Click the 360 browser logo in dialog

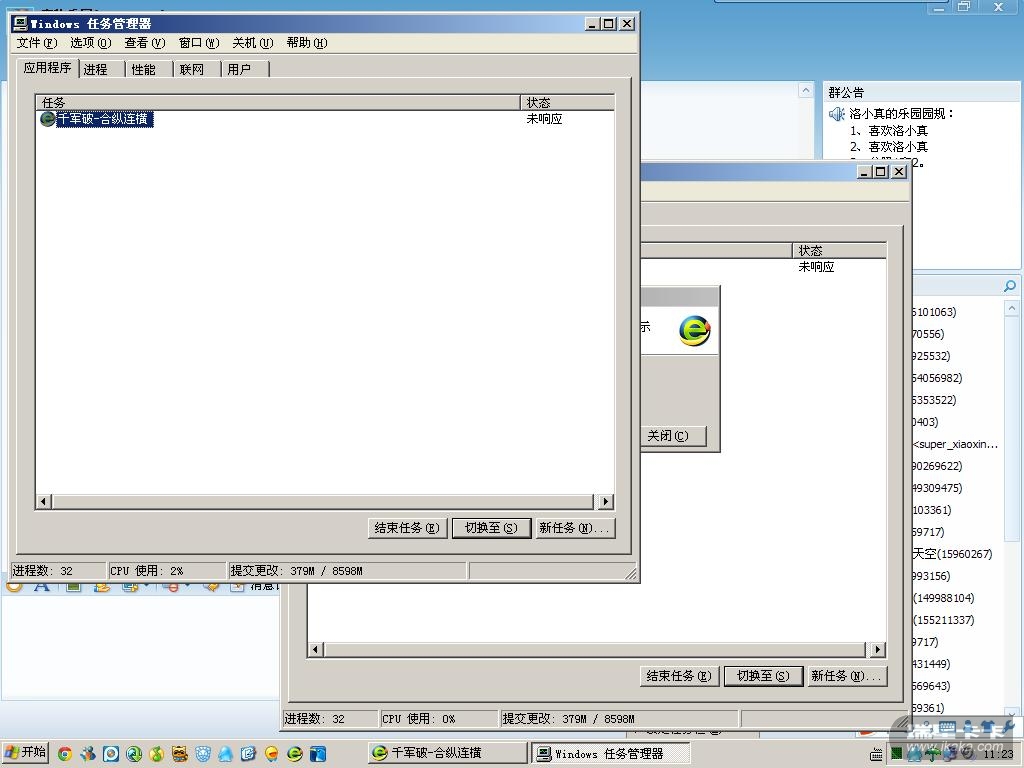[694, 330]
